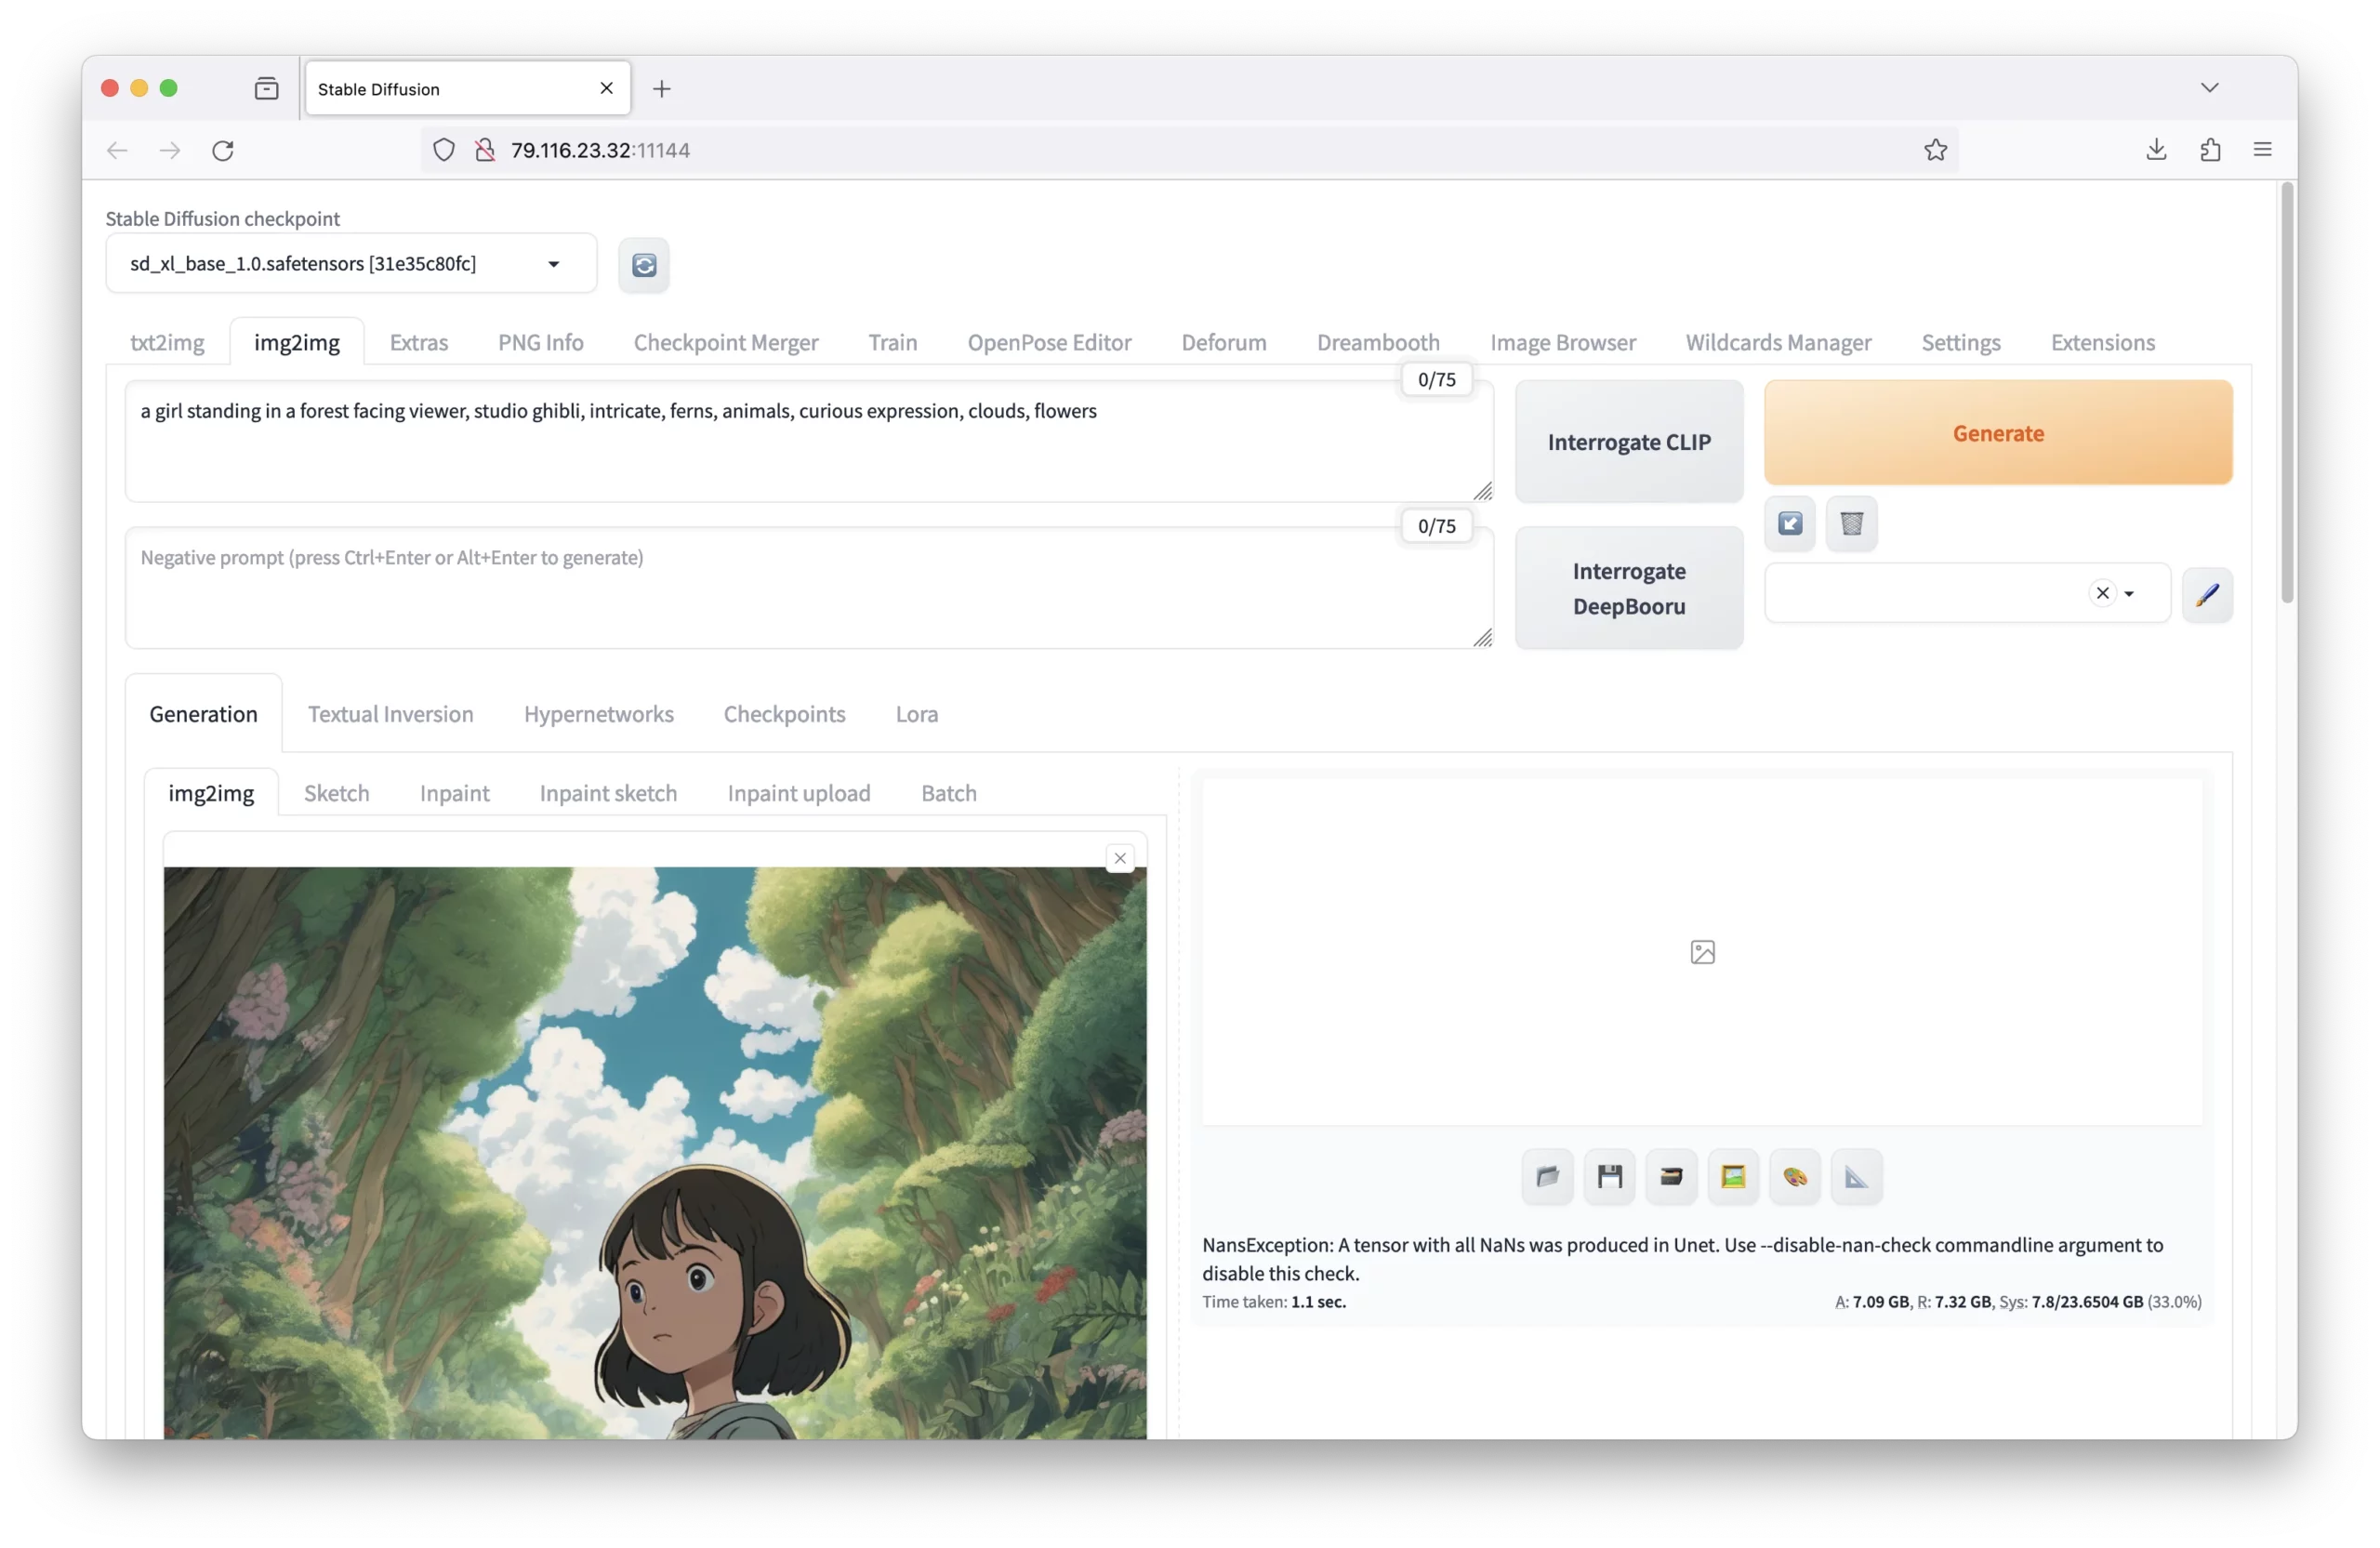This screenshot has height=1548, width=2380.
Task: Open the images output folder icon
Action: pyautogui.click(x=1547, y=1176)
